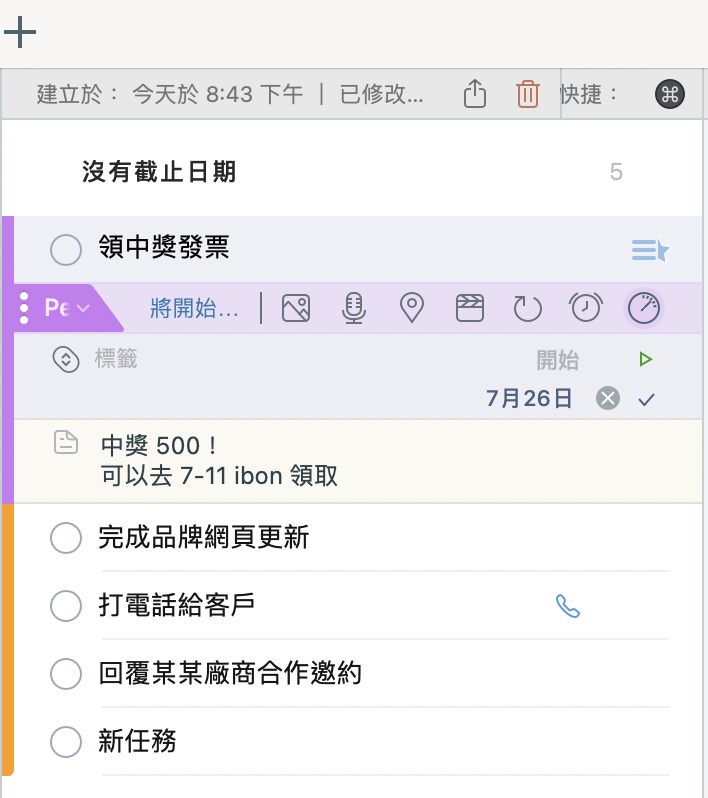This screenshot has width=708, height=798.
Task: Clear the 7月26日 start date with X
Action: pos(608,398)
